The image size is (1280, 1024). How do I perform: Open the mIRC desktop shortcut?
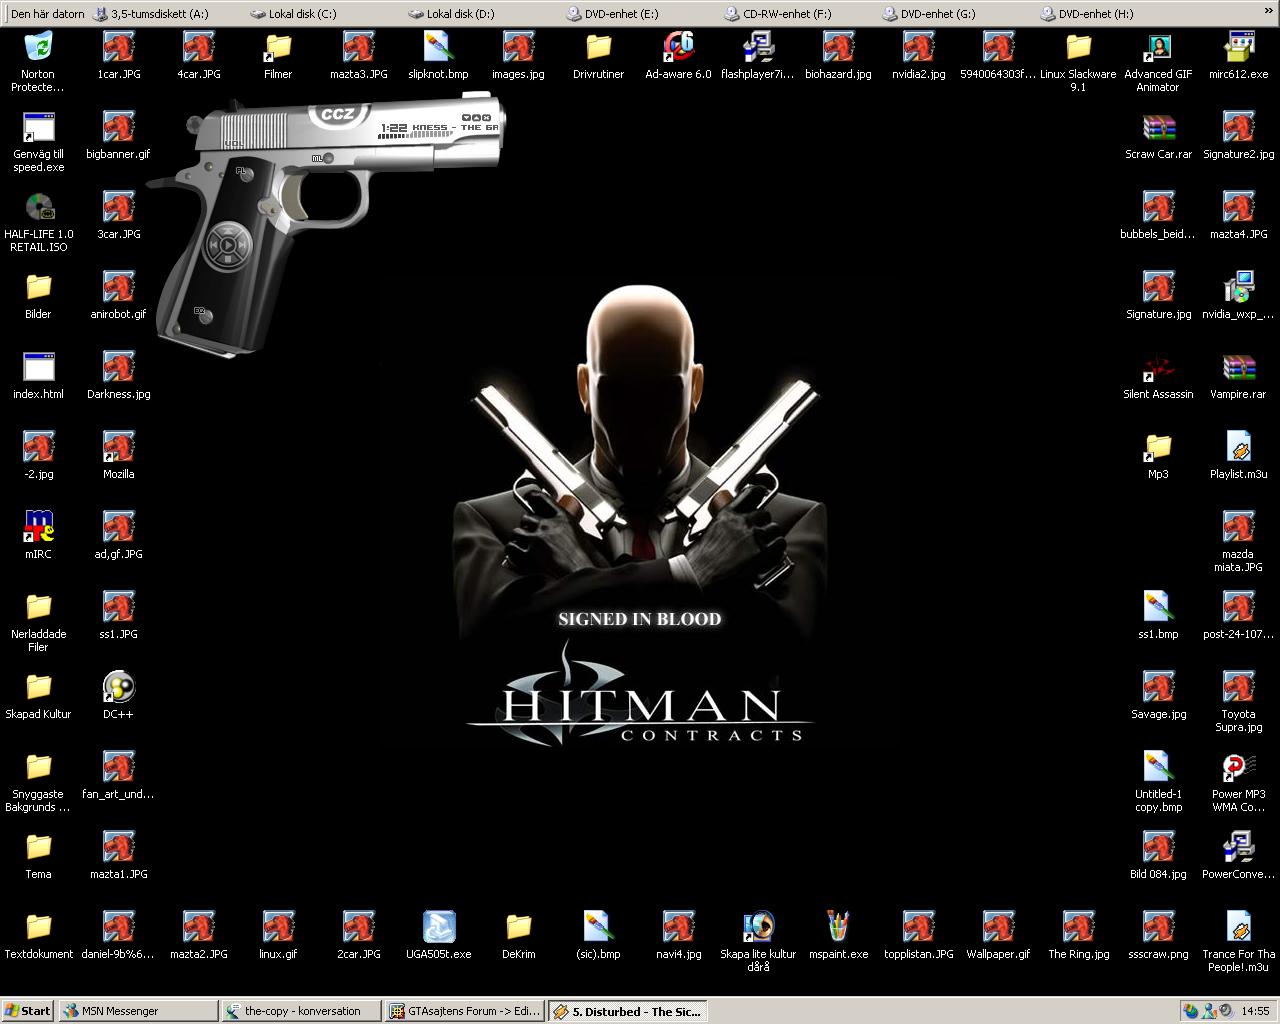[38, 535]
